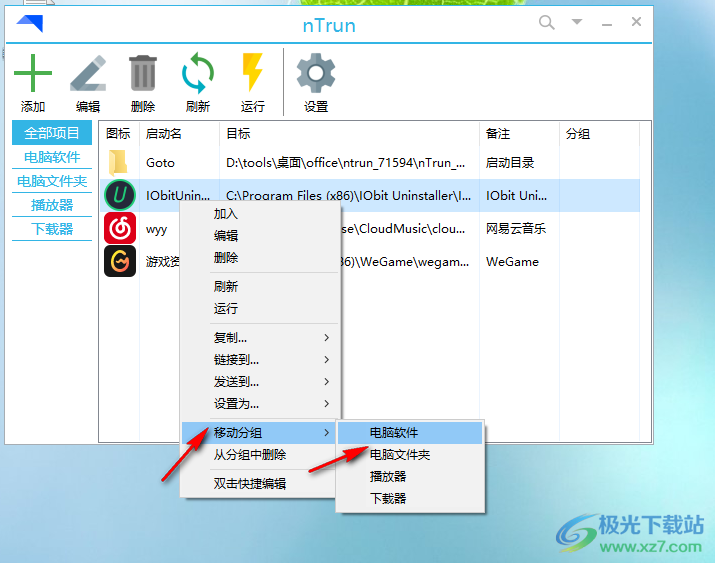Expand the 发送到... submenu
Image resolution: width=715 pixels, height=563 pixels.
(x=260, y=382)
